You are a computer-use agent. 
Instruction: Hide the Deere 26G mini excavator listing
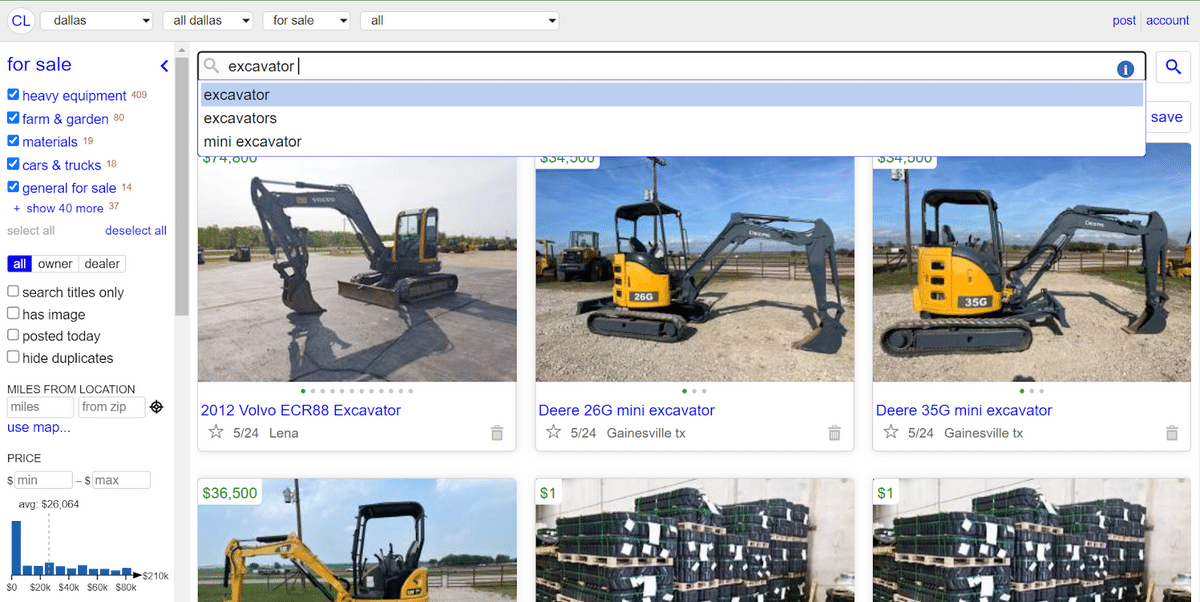(x=835, y=433)
